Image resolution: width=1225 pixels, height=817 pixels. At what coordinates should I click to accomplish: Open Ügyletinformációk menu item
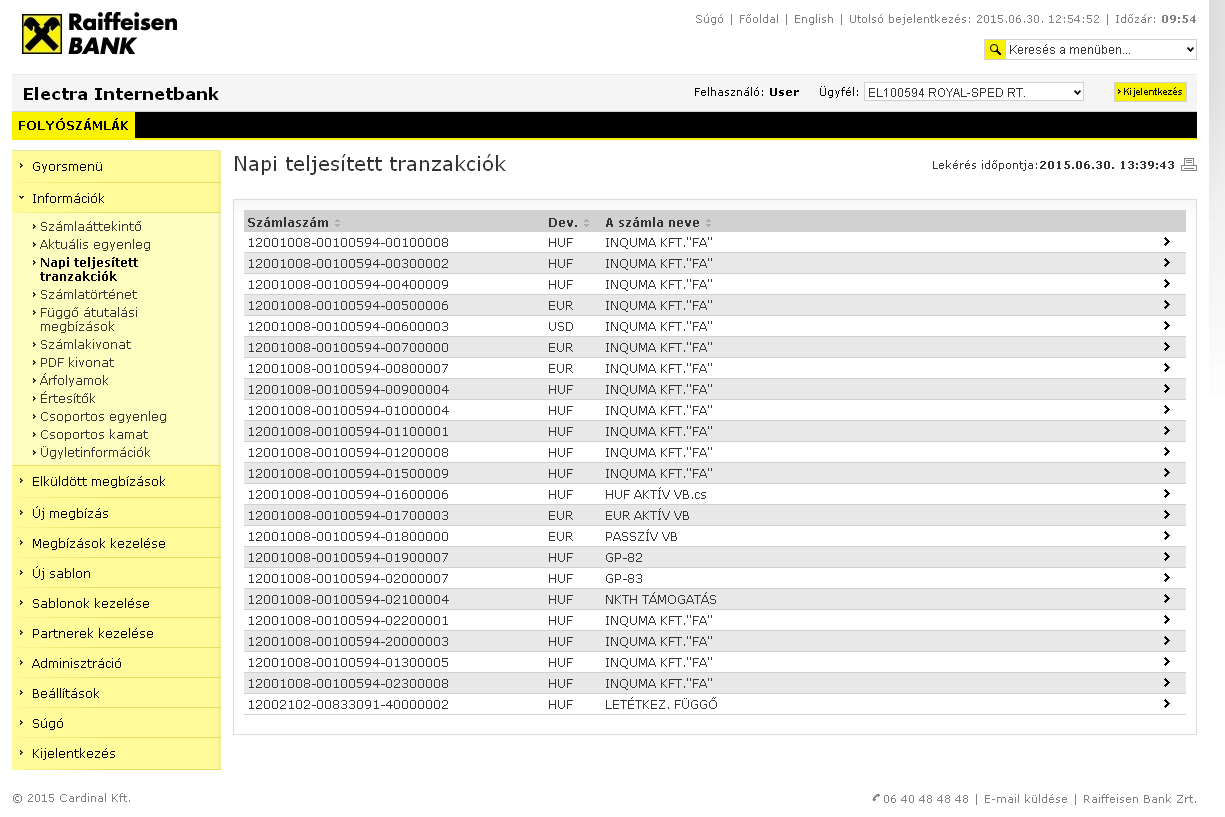tap(95, 452)
